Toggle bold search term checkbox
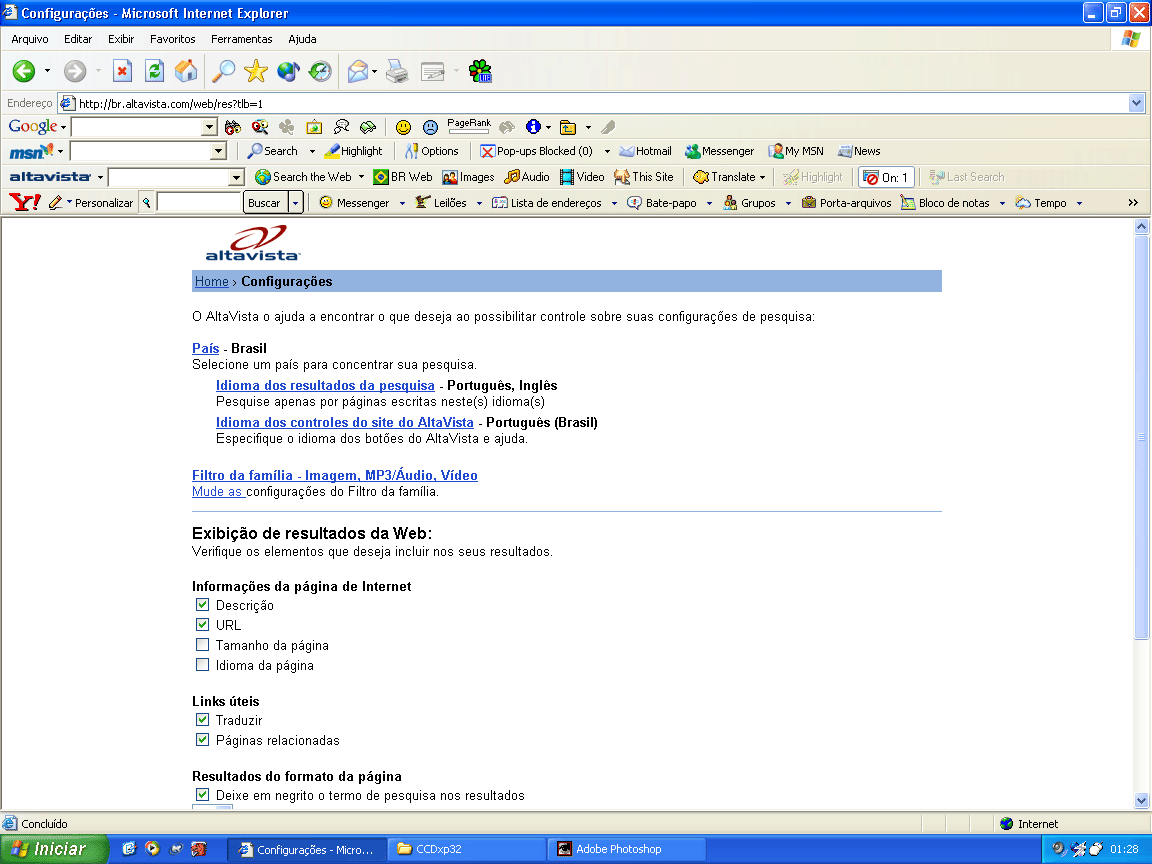The width and height of the screenshot is (1152, 864). pos(203,794)
